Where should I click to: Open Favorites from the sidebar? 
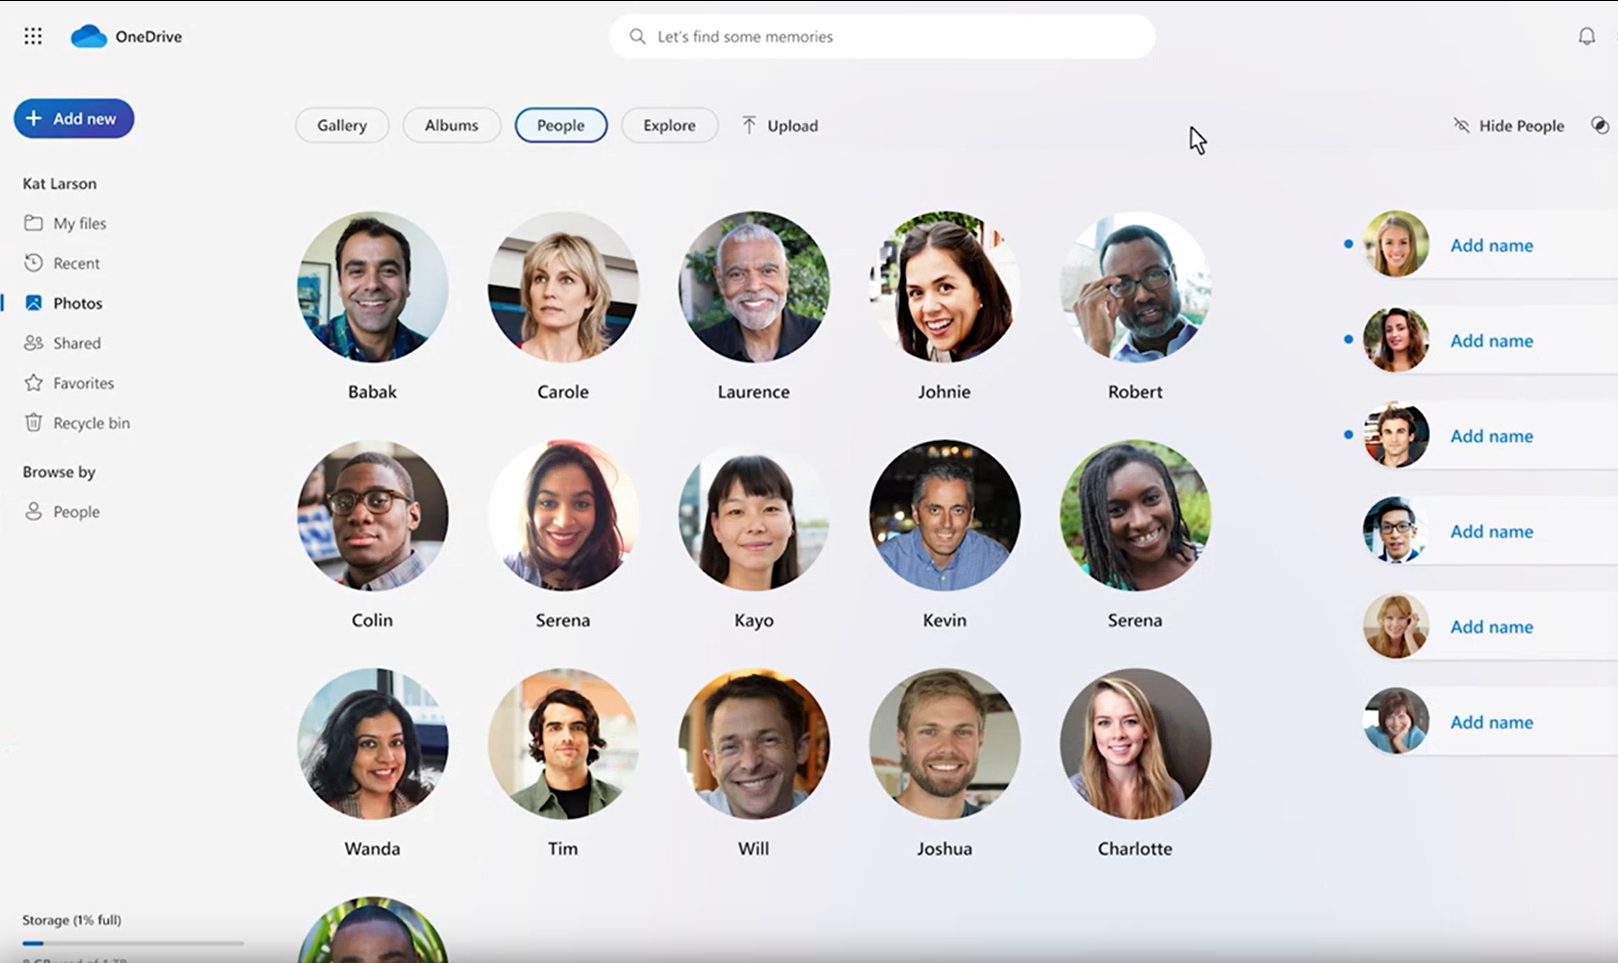coord(69,383)
